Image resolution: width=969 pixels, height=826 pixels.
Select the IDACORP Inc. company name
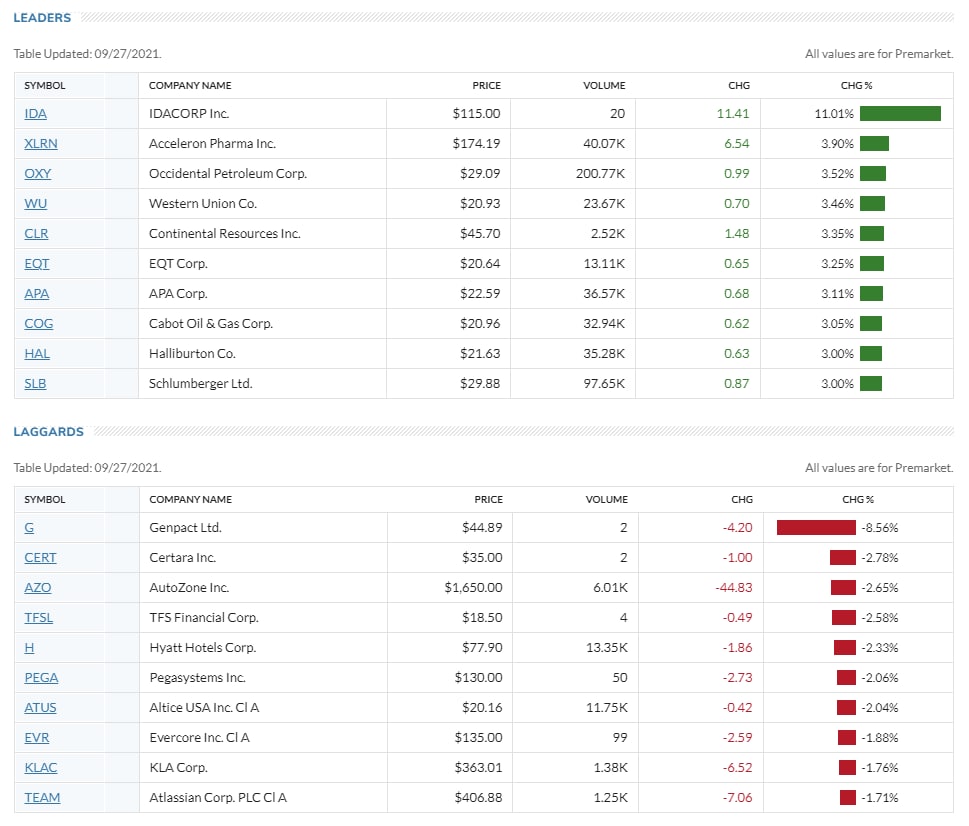coord(189,114)
